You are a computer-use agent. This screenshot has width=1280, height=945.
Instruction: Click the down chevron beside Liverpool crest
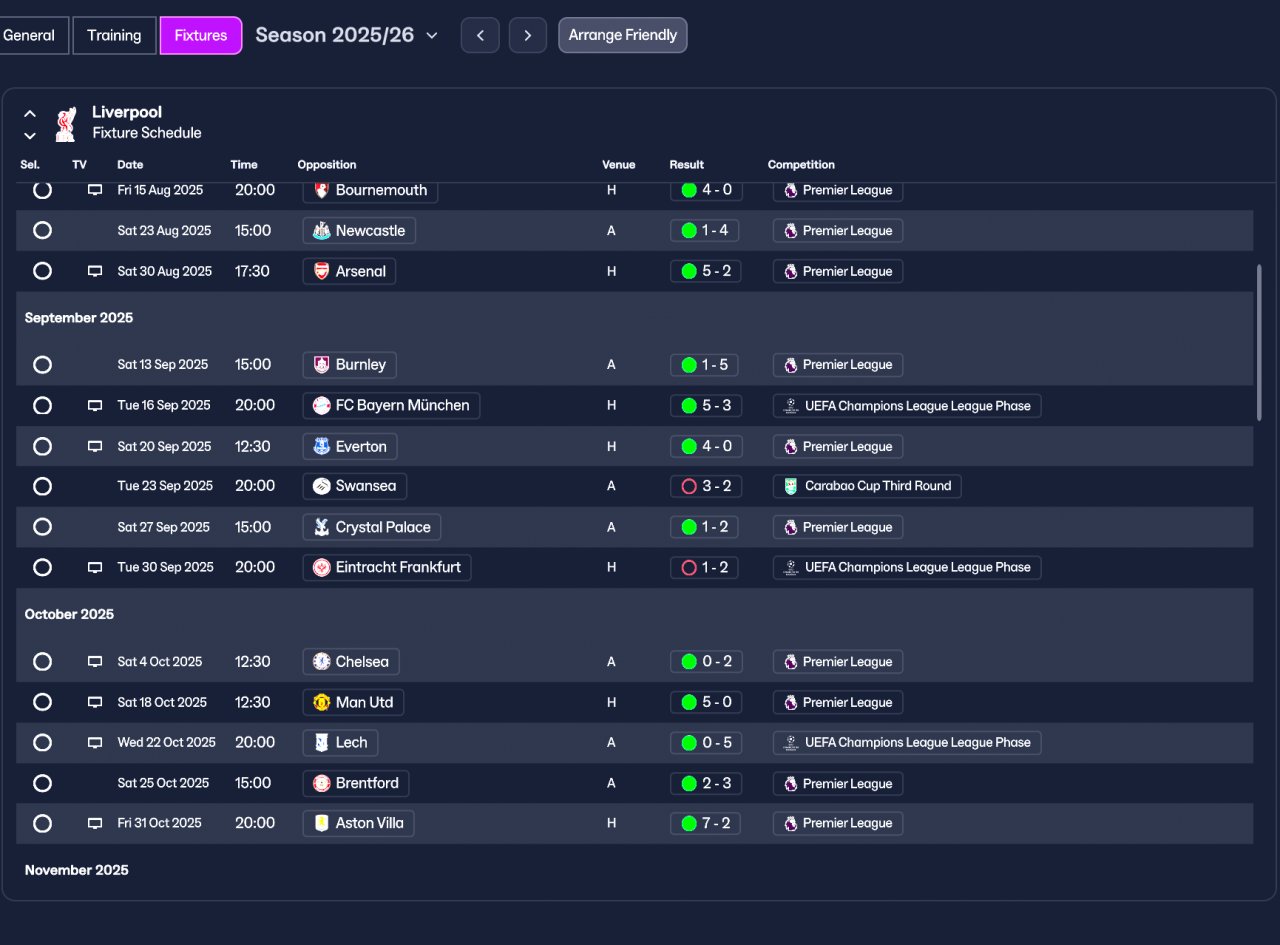click(30, 135)
